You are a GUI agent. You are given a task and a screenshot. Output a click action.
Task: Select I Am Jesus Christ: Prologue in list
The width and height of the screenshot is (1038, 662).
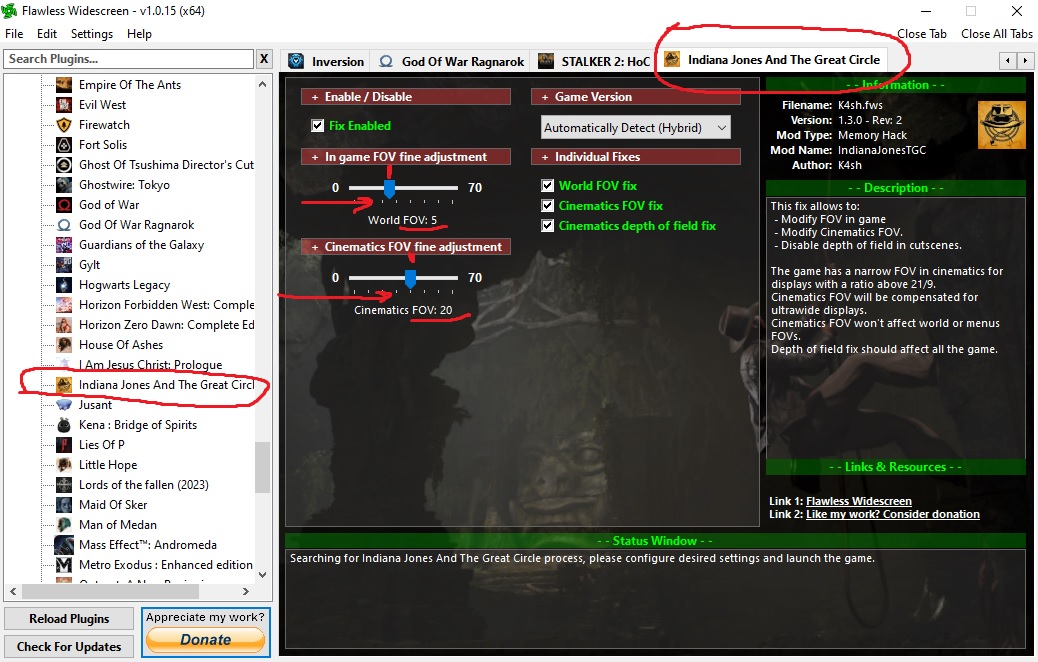150,365
